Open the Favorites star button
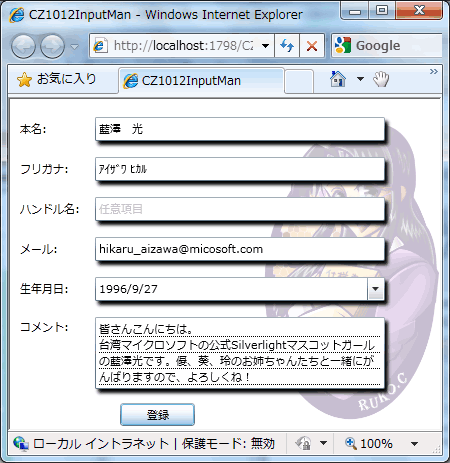This screenshot has height=463, width=450. click(x=57, y=79)
